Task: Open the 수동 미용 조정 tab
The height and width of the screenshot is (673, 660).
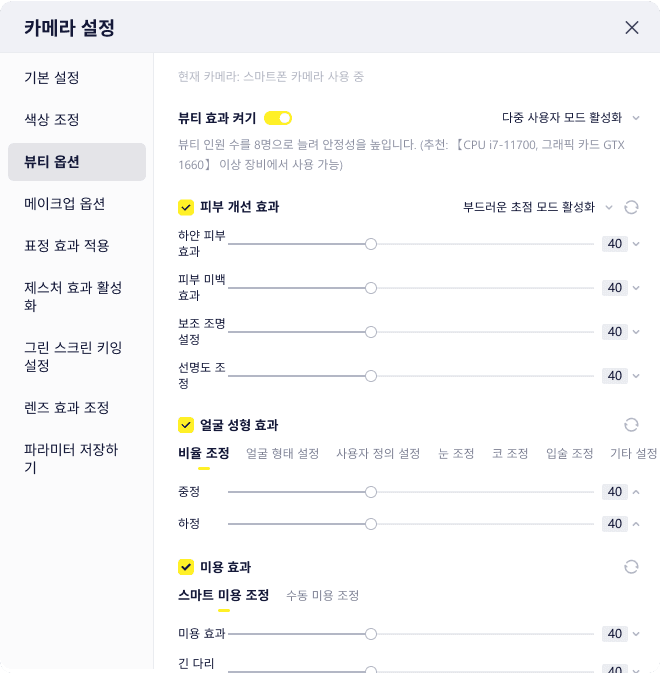Action: 322,595
